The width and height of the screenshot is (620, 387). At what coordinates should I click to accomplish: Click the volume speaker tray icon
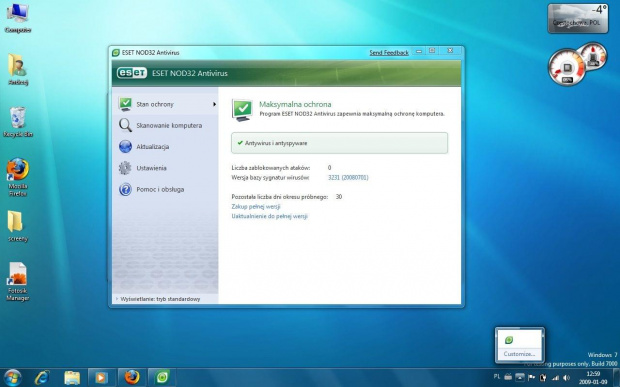coord(566,378)
